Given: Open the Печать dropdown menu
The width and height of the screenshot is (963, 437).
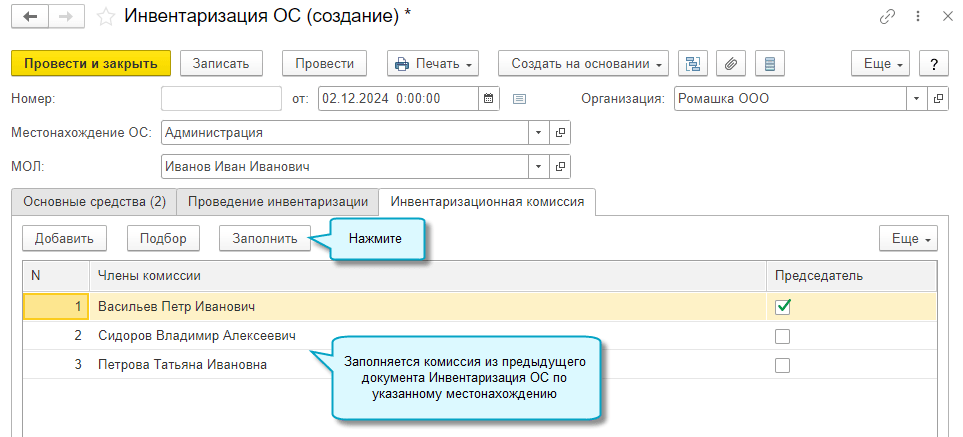Looking at the screenshot, I should (433, 63).
